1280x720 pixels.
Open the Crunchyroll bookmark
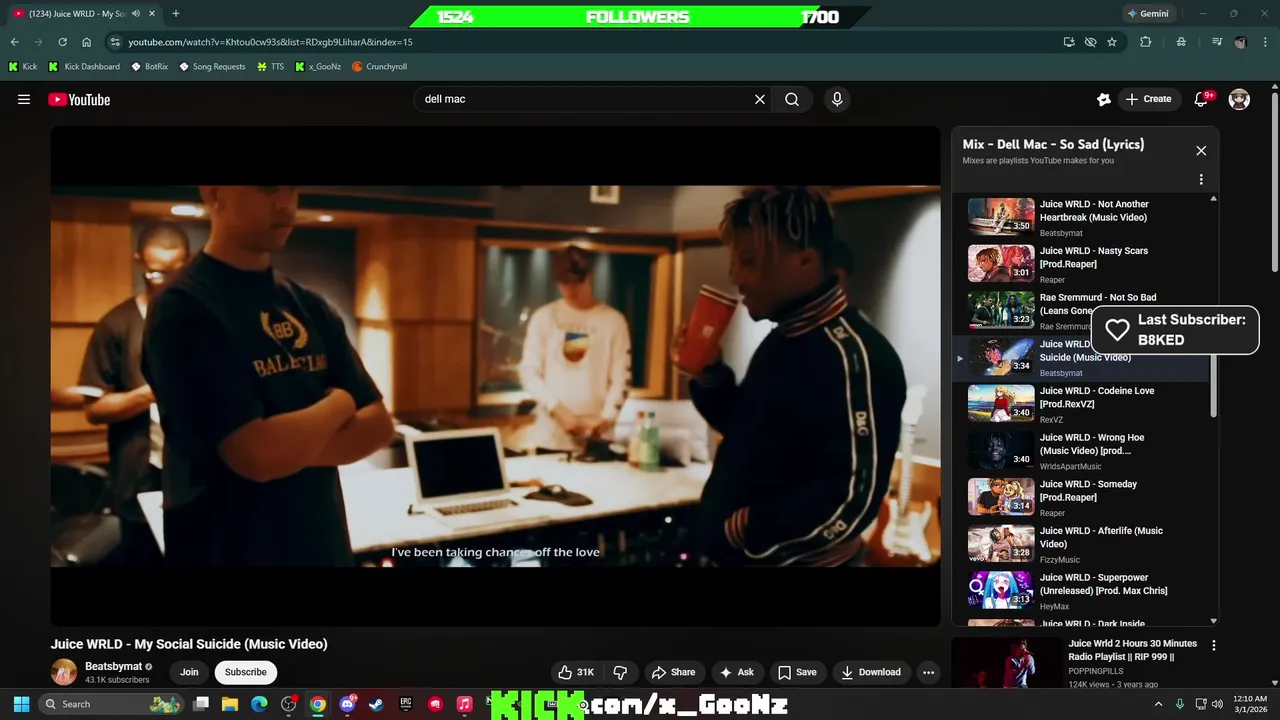coord(380,67)
